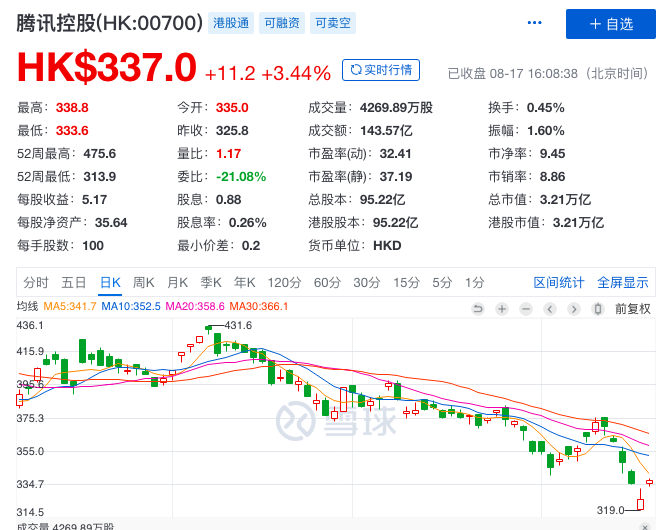Image resolution: width=671 pixels, height=530 pixels.
Task: Click the 最低 value 333.6
Action: click(x=72, y=130)
